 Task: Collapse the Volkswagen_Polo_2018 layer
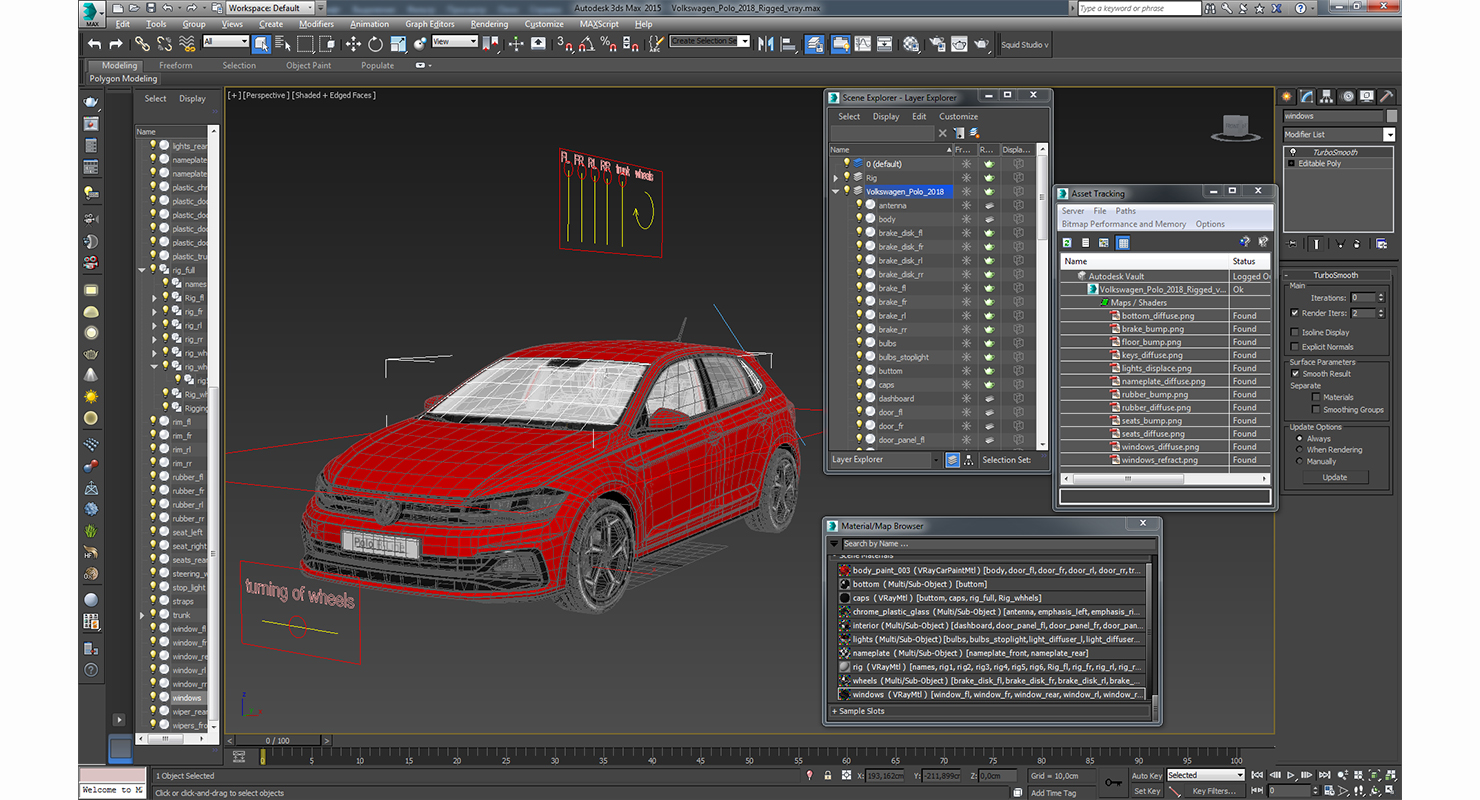836,191
